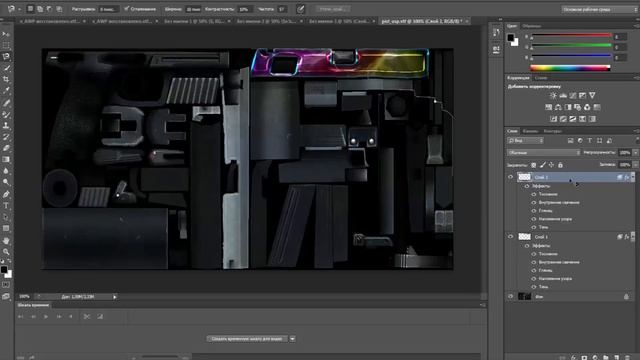Select the Eyedropper tool
Viewport: 640px width, 360px height.
pyautogui.click(x=6, y=91)
